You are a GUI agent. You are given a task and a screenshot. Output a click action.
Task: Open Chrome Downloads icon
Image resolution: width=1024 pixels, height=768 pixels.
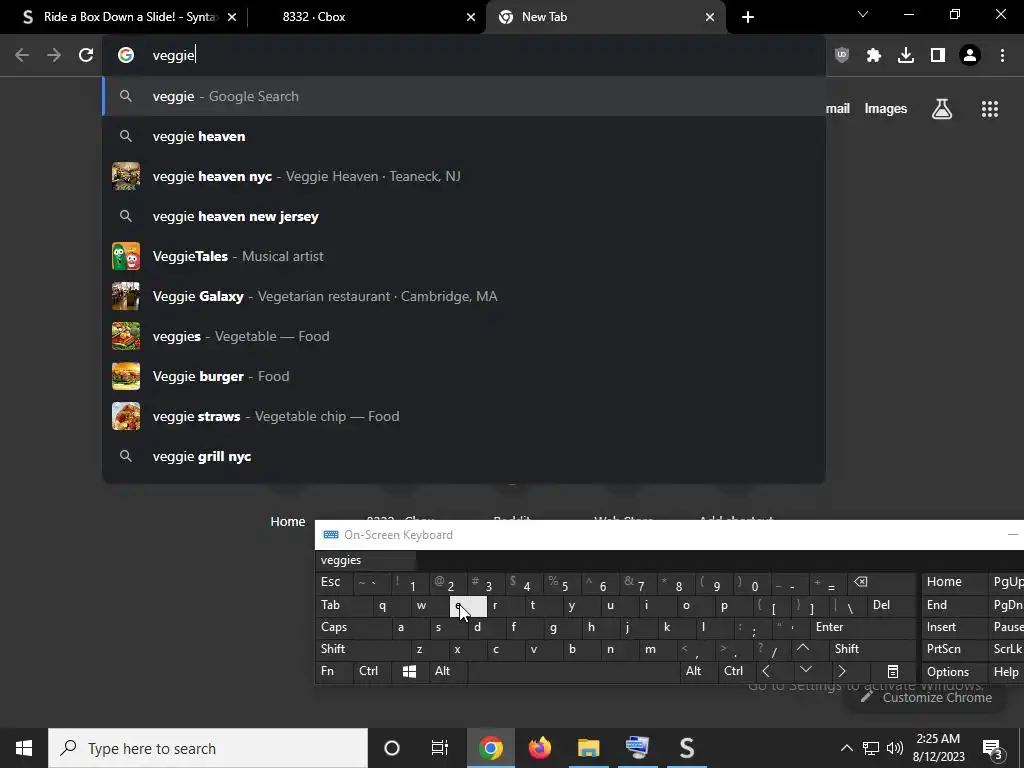click(x=906, y=55)
